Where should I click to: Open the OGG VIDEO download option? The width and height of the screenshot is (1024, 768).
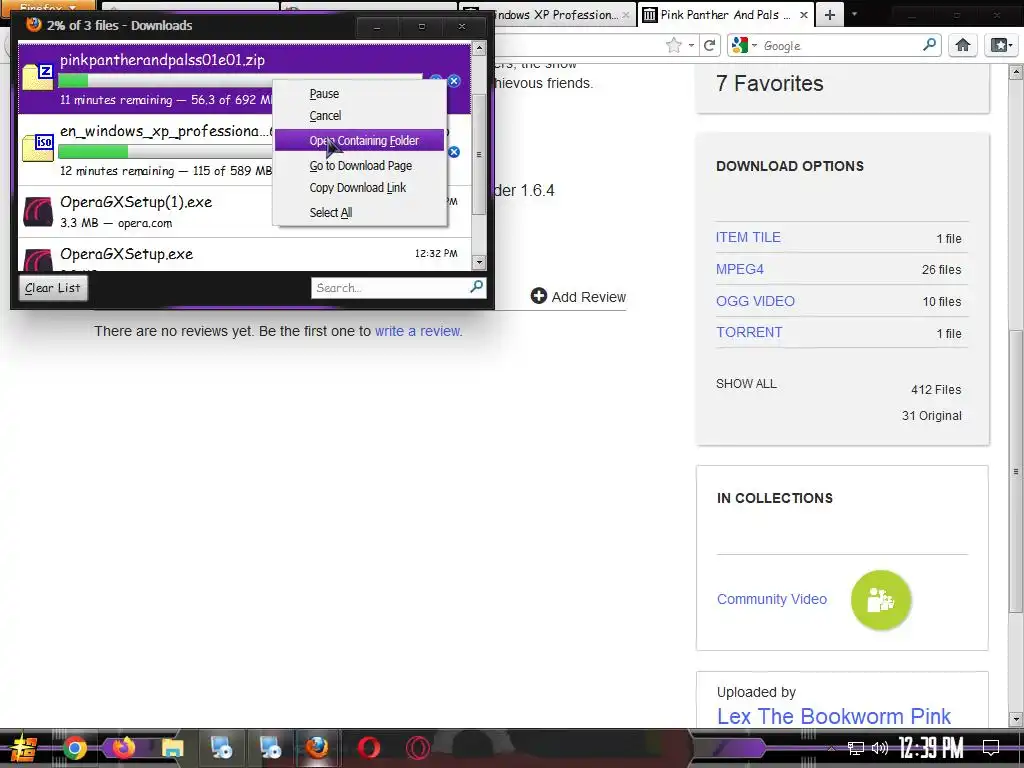(756, 301)
